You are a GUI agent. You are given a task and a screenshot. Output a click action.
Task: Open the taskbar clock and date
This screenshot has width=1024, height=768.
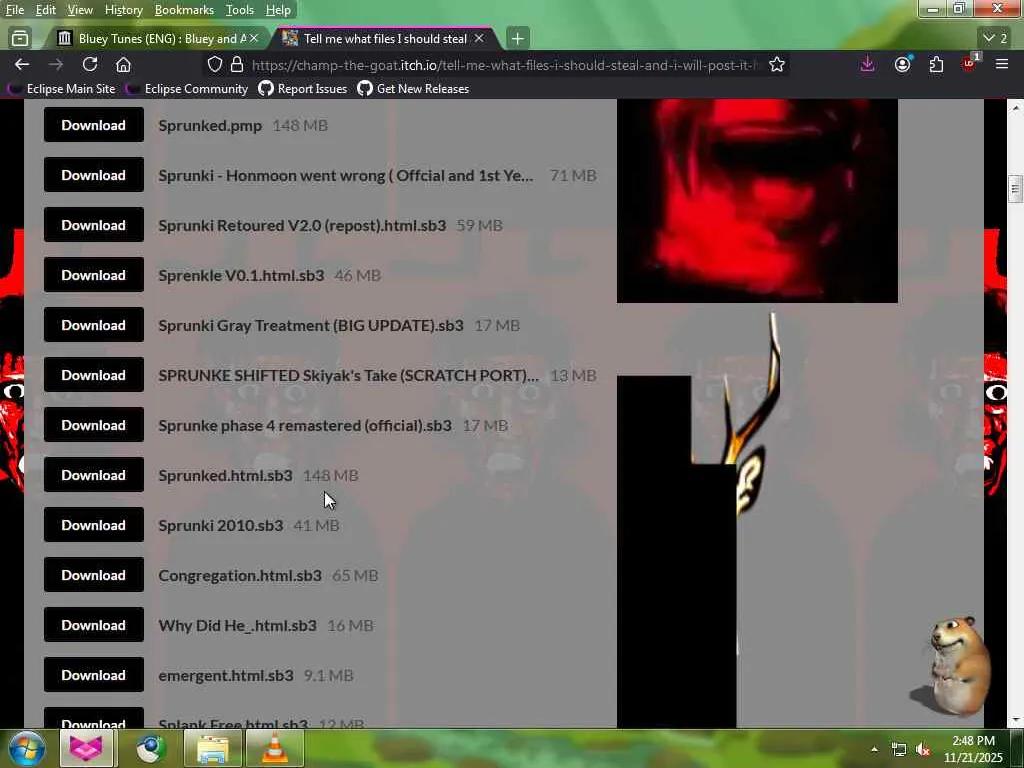(973, 749)
